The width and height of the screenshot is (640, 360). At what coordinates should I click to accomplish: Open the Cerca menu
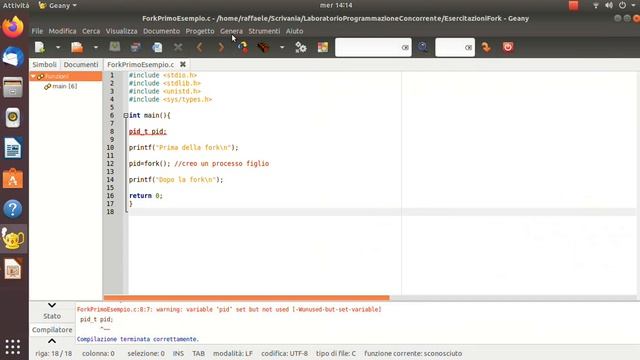pos(91,31)
